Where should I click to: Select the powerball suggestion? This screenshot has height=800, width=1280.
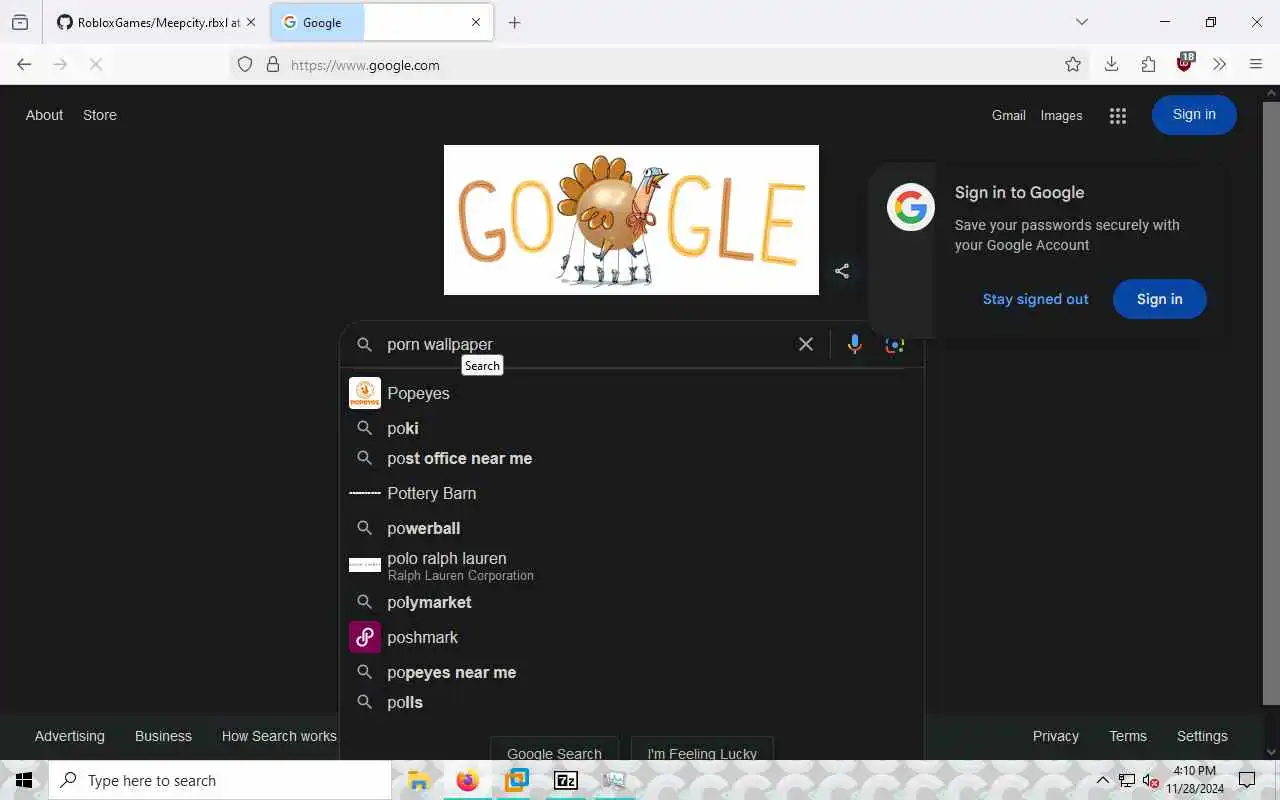(632, 528)
